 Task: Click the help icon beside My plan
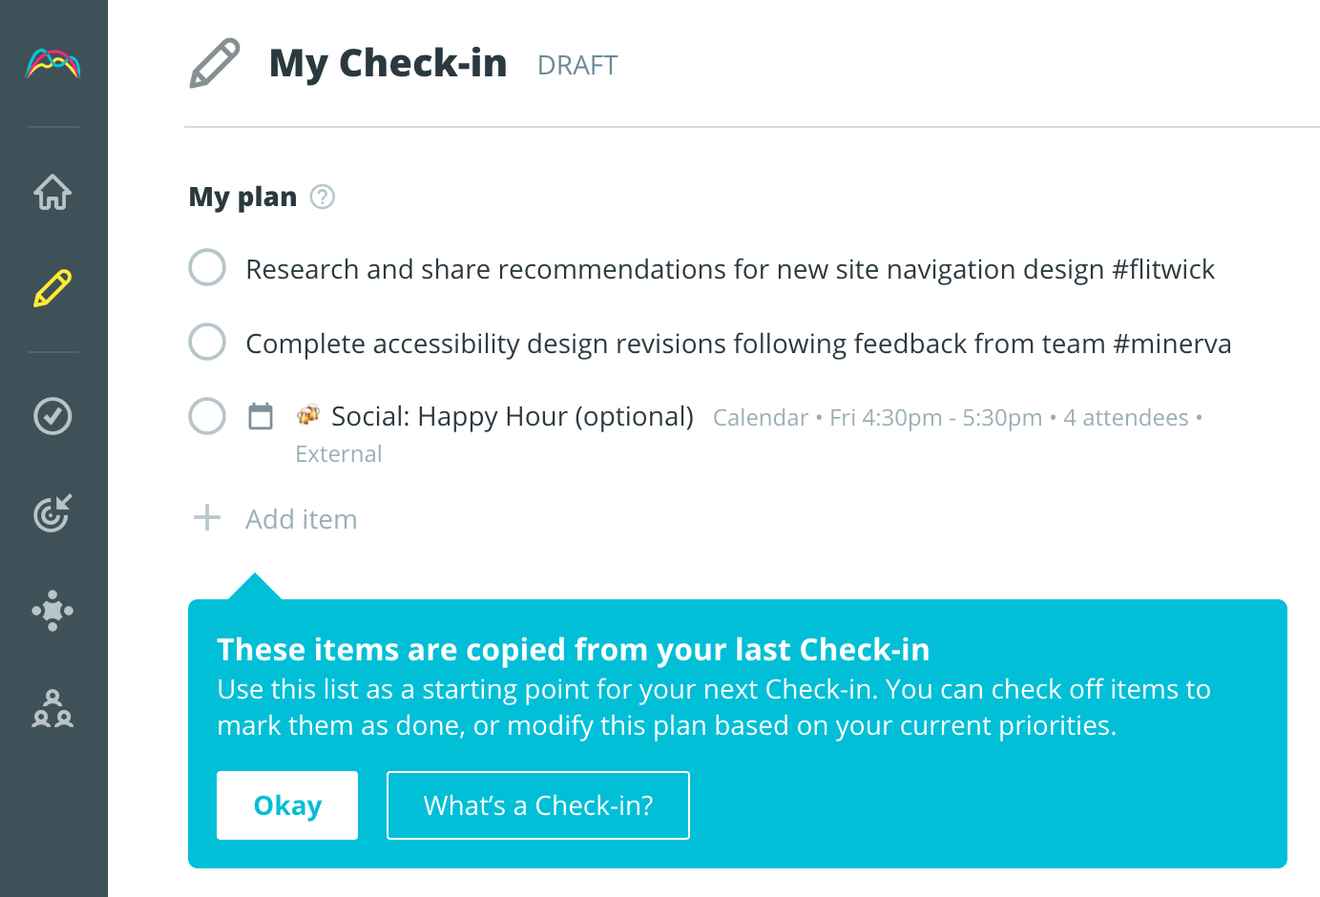click(x=322, y=197)
